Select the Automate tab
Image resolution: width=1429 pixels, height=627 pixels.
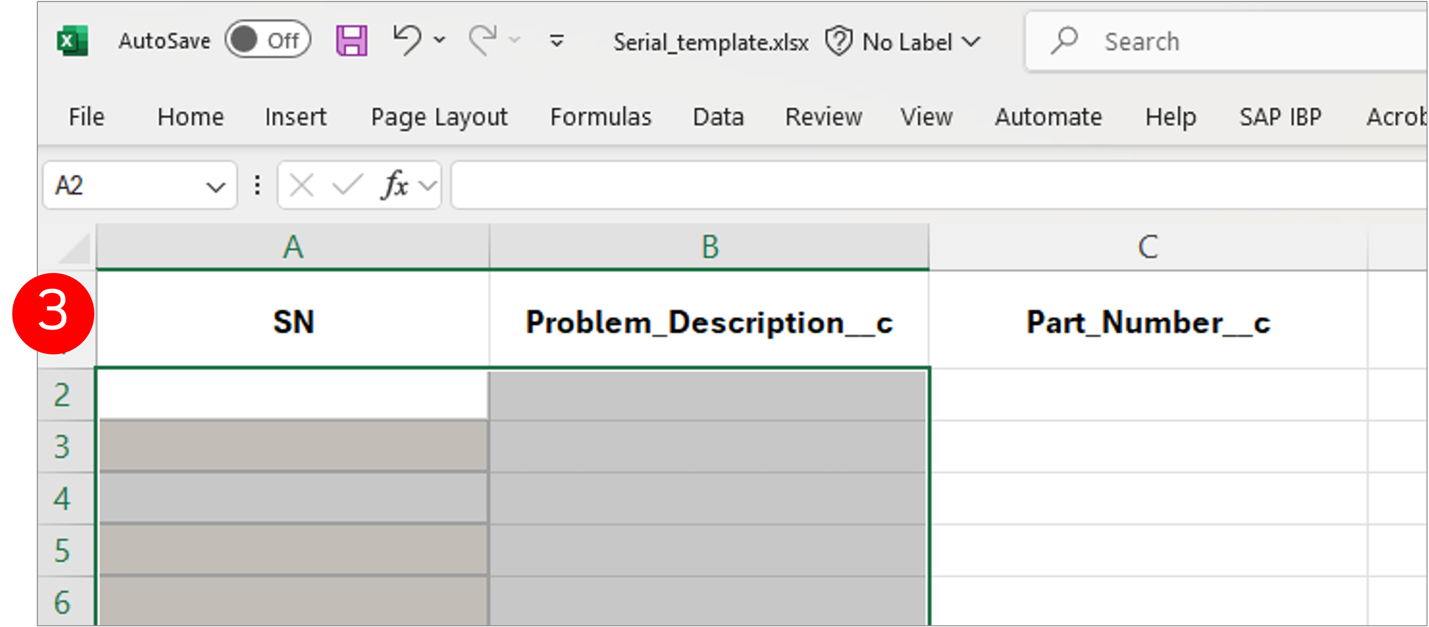click(x=1048, y=117)
